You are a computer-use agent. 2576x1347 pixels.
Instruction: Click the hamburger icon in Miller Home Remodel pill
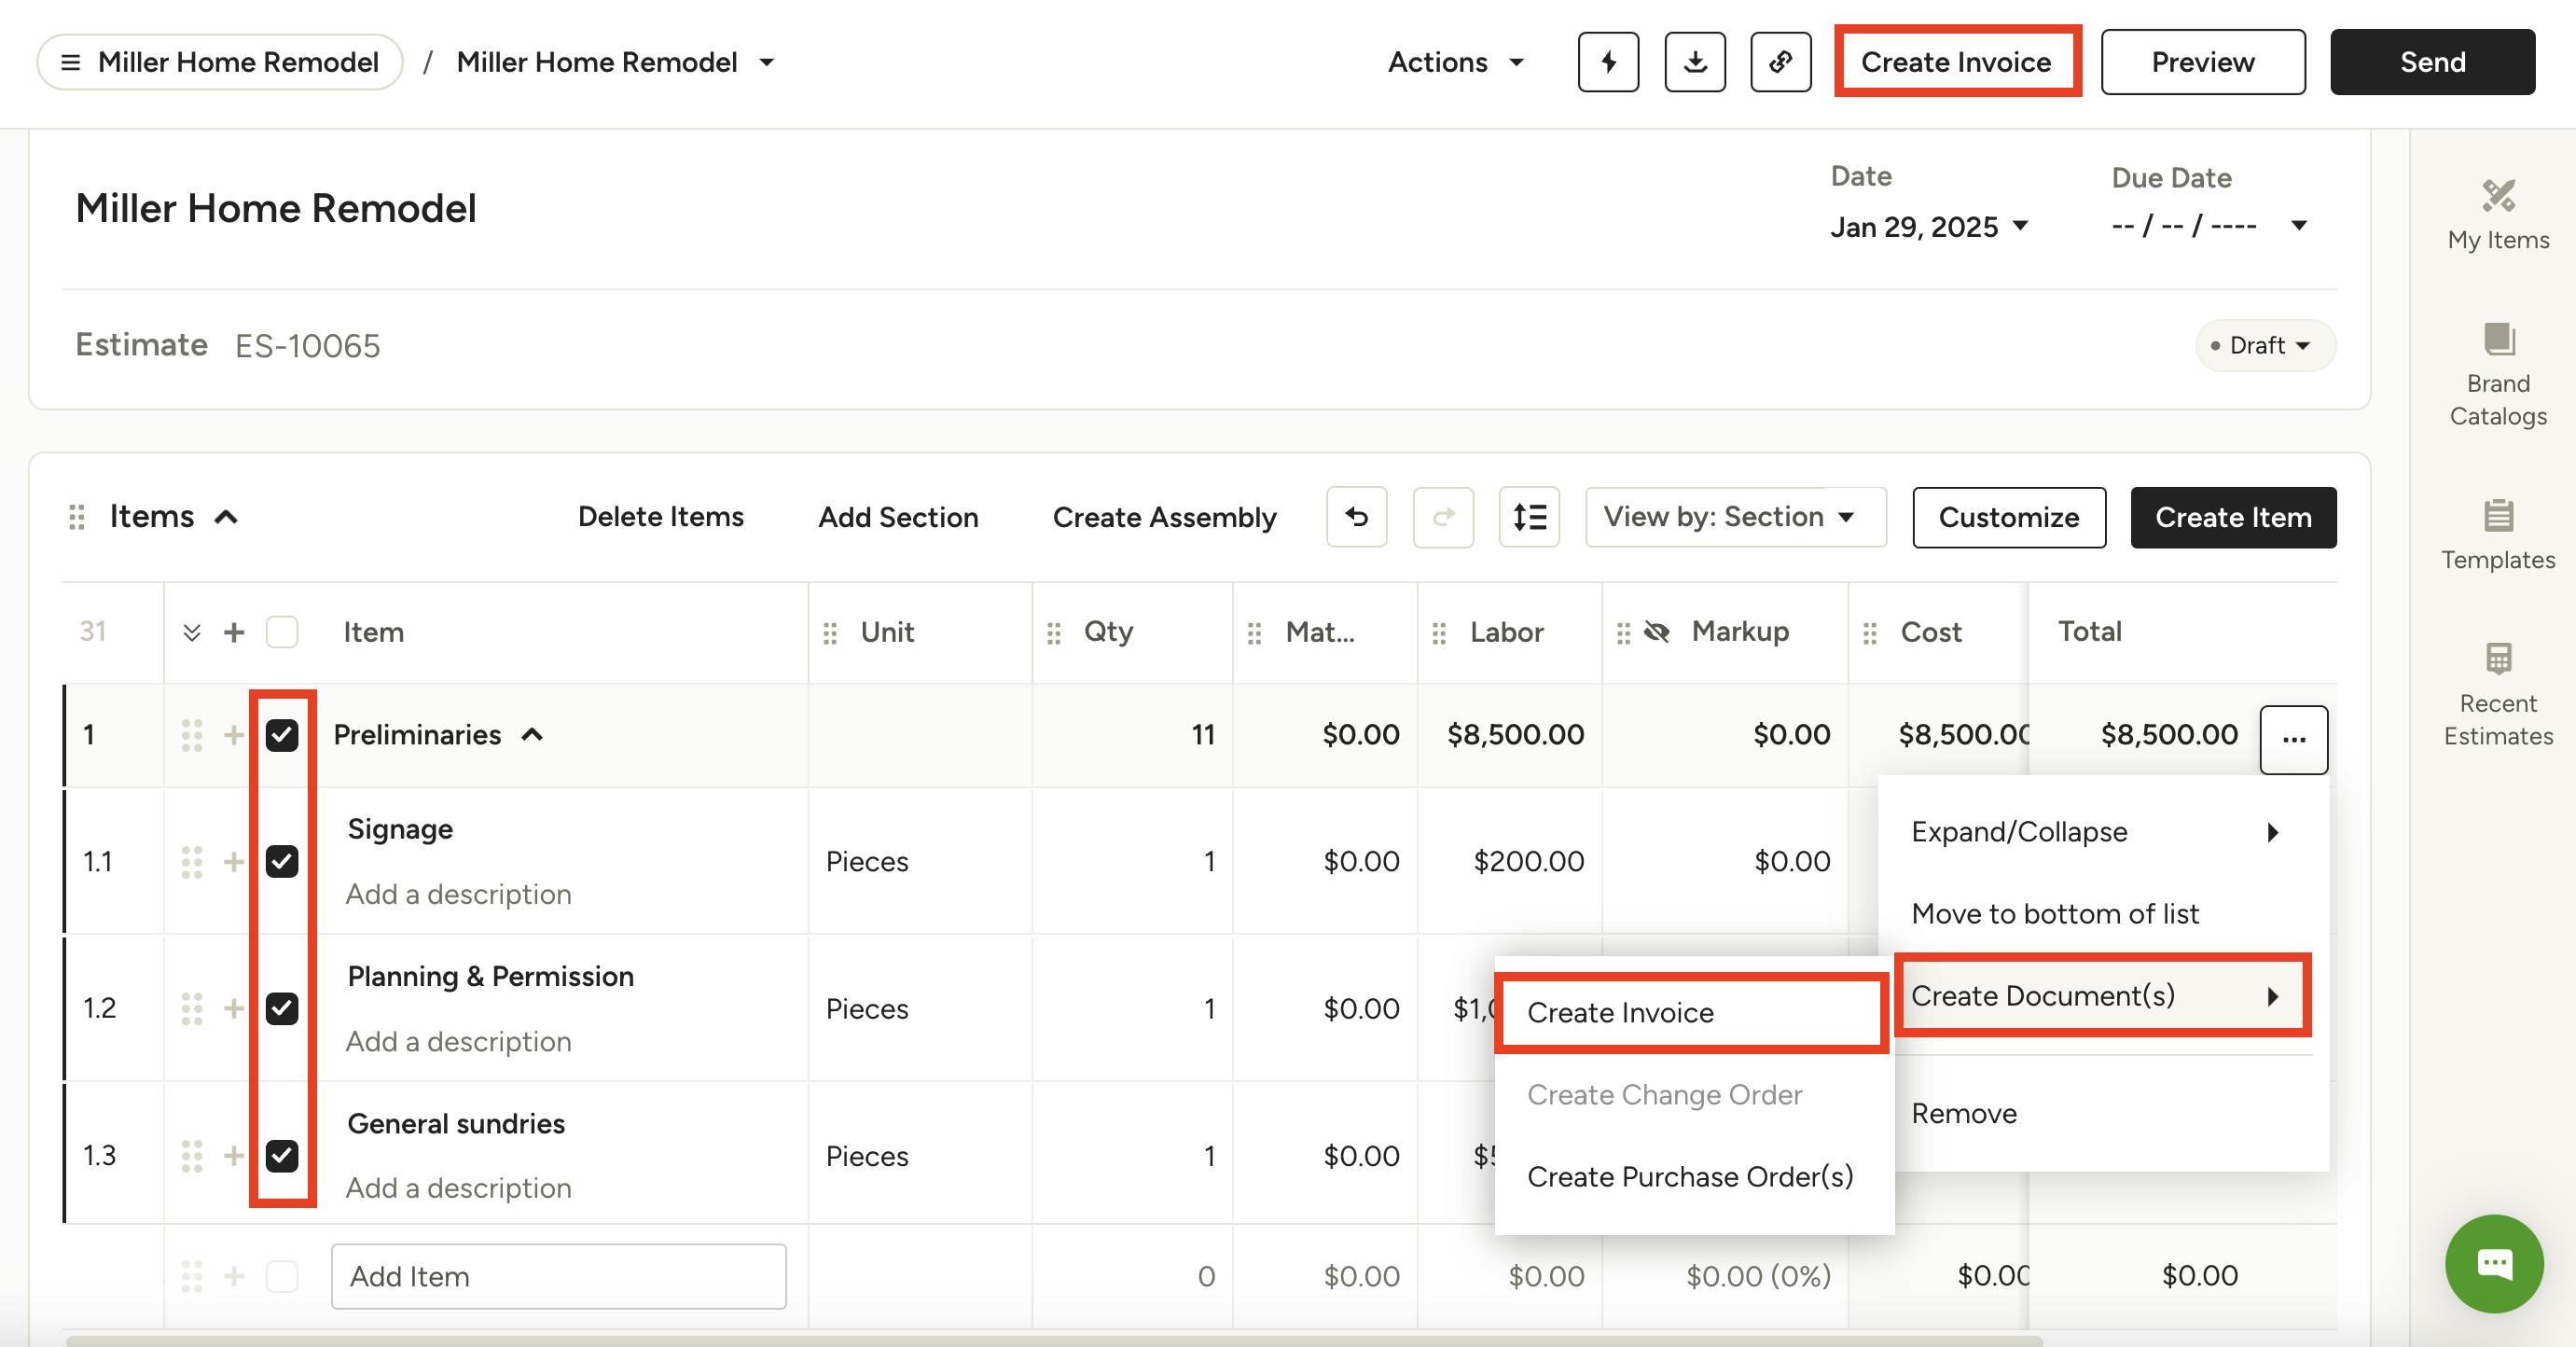click(x=70, y=62)
